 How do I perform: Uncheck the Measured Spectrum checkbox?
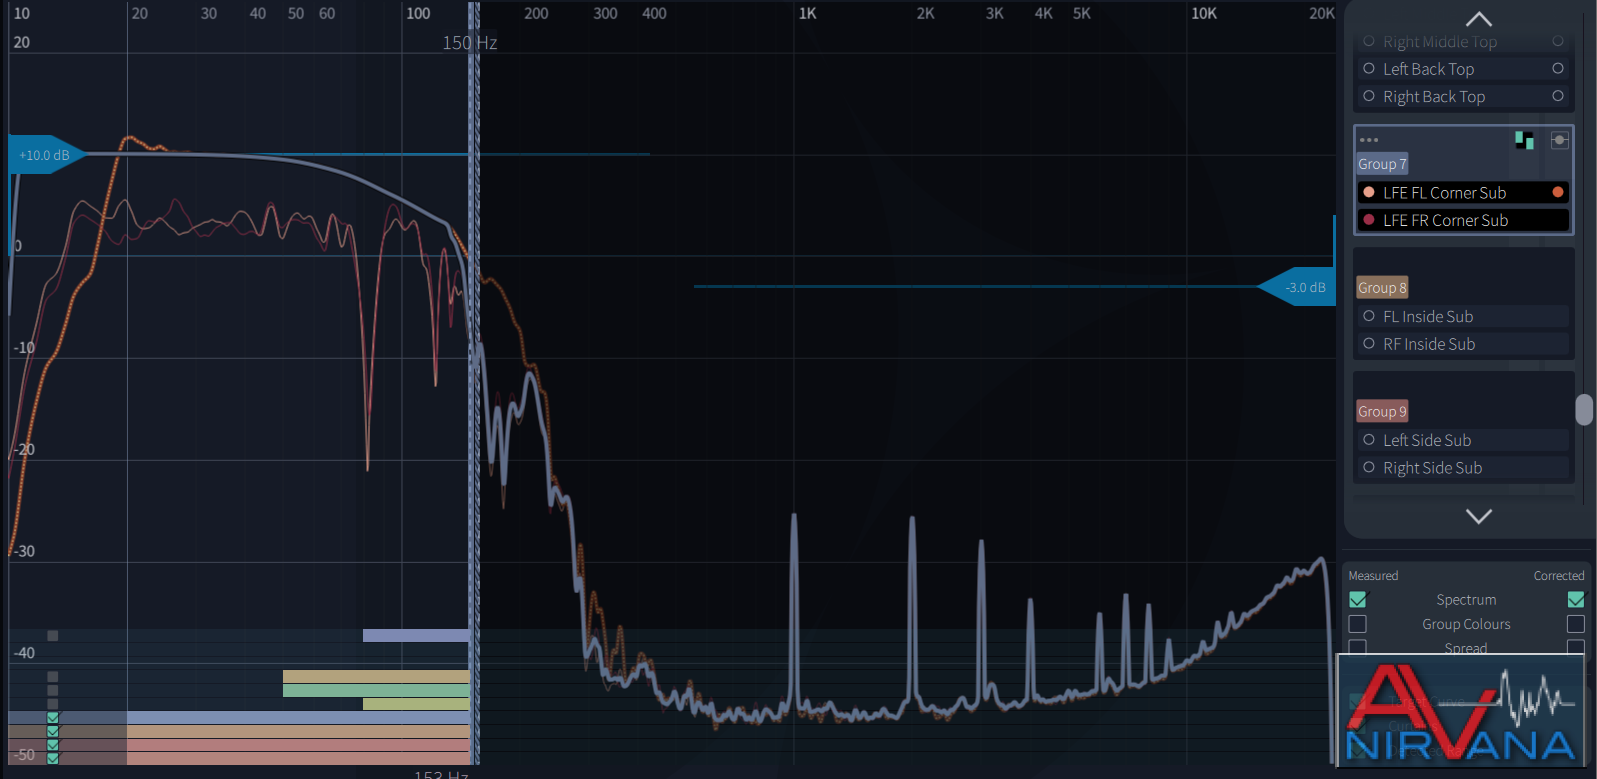pos(1358,600)
